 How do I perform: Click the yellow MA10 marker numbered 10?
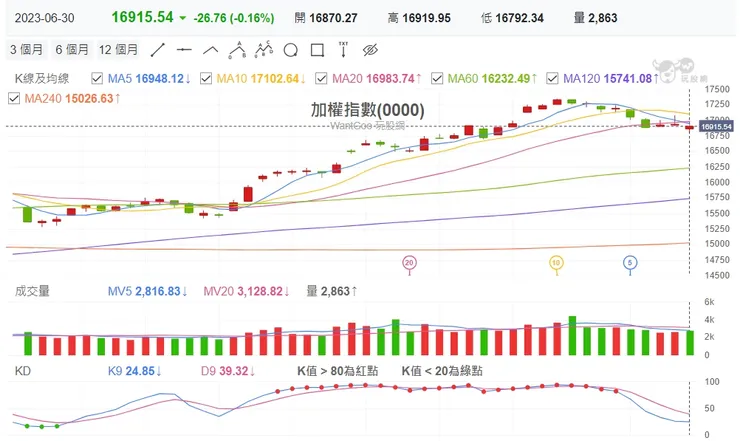point(556,263)
